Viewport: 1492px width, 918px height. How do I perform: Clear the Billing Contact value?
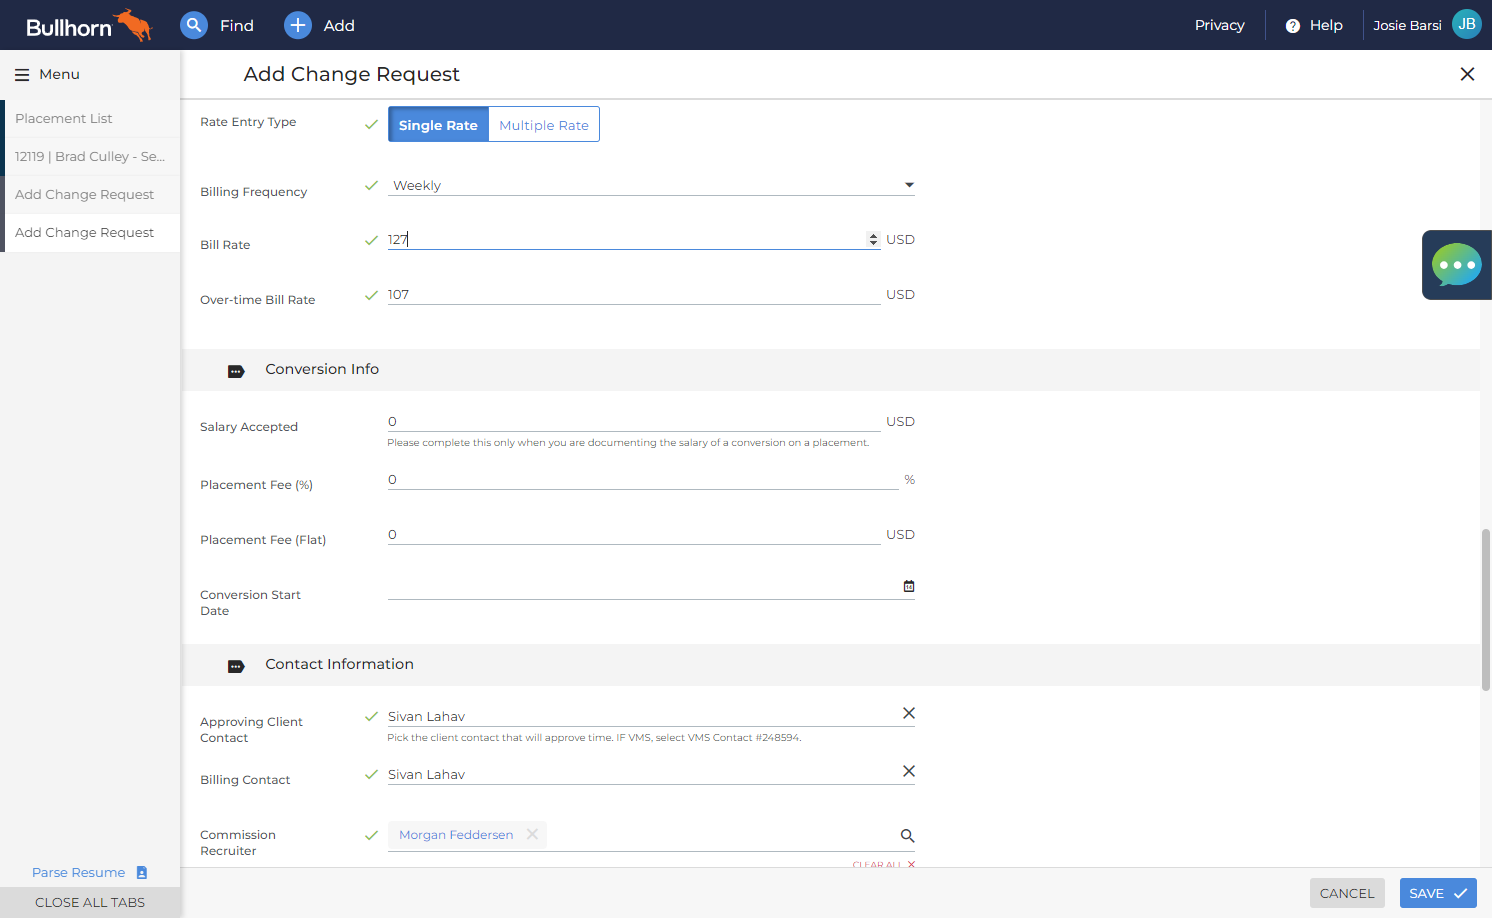pyautogui.click(x=909, y=771)
